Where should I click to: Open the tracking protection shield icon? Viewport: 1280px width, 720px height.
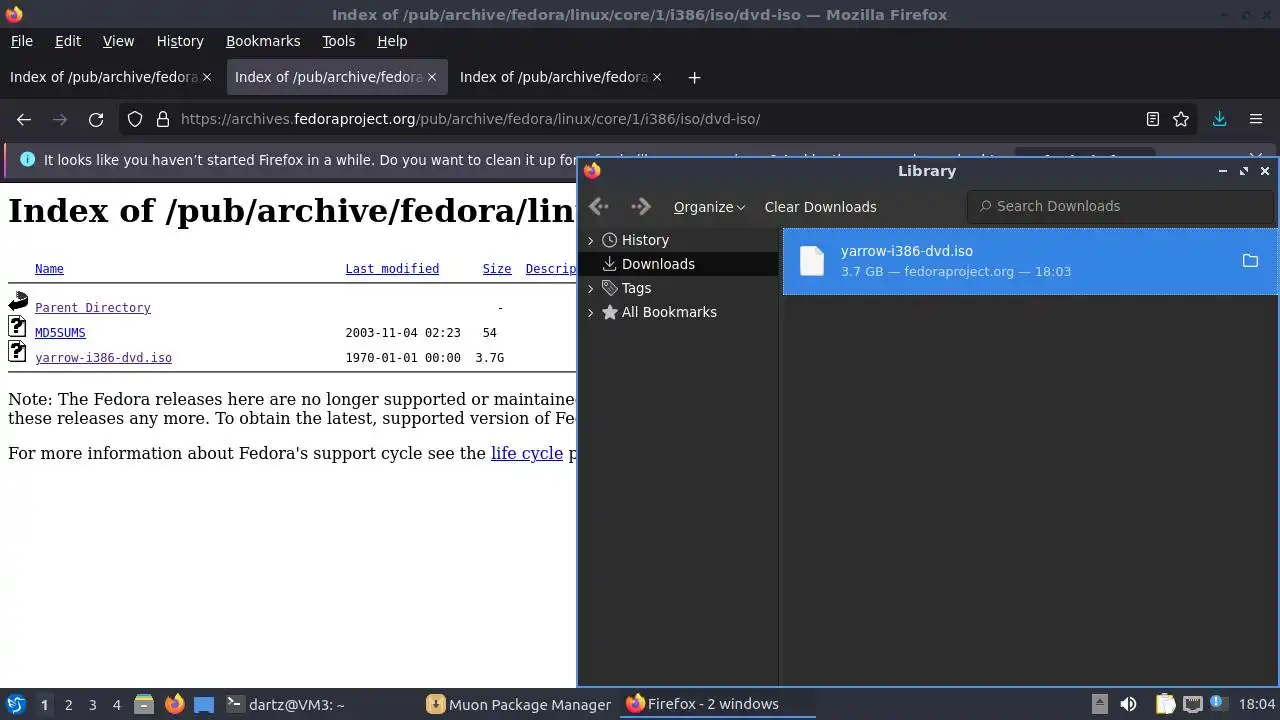click(x=135, y=119)
